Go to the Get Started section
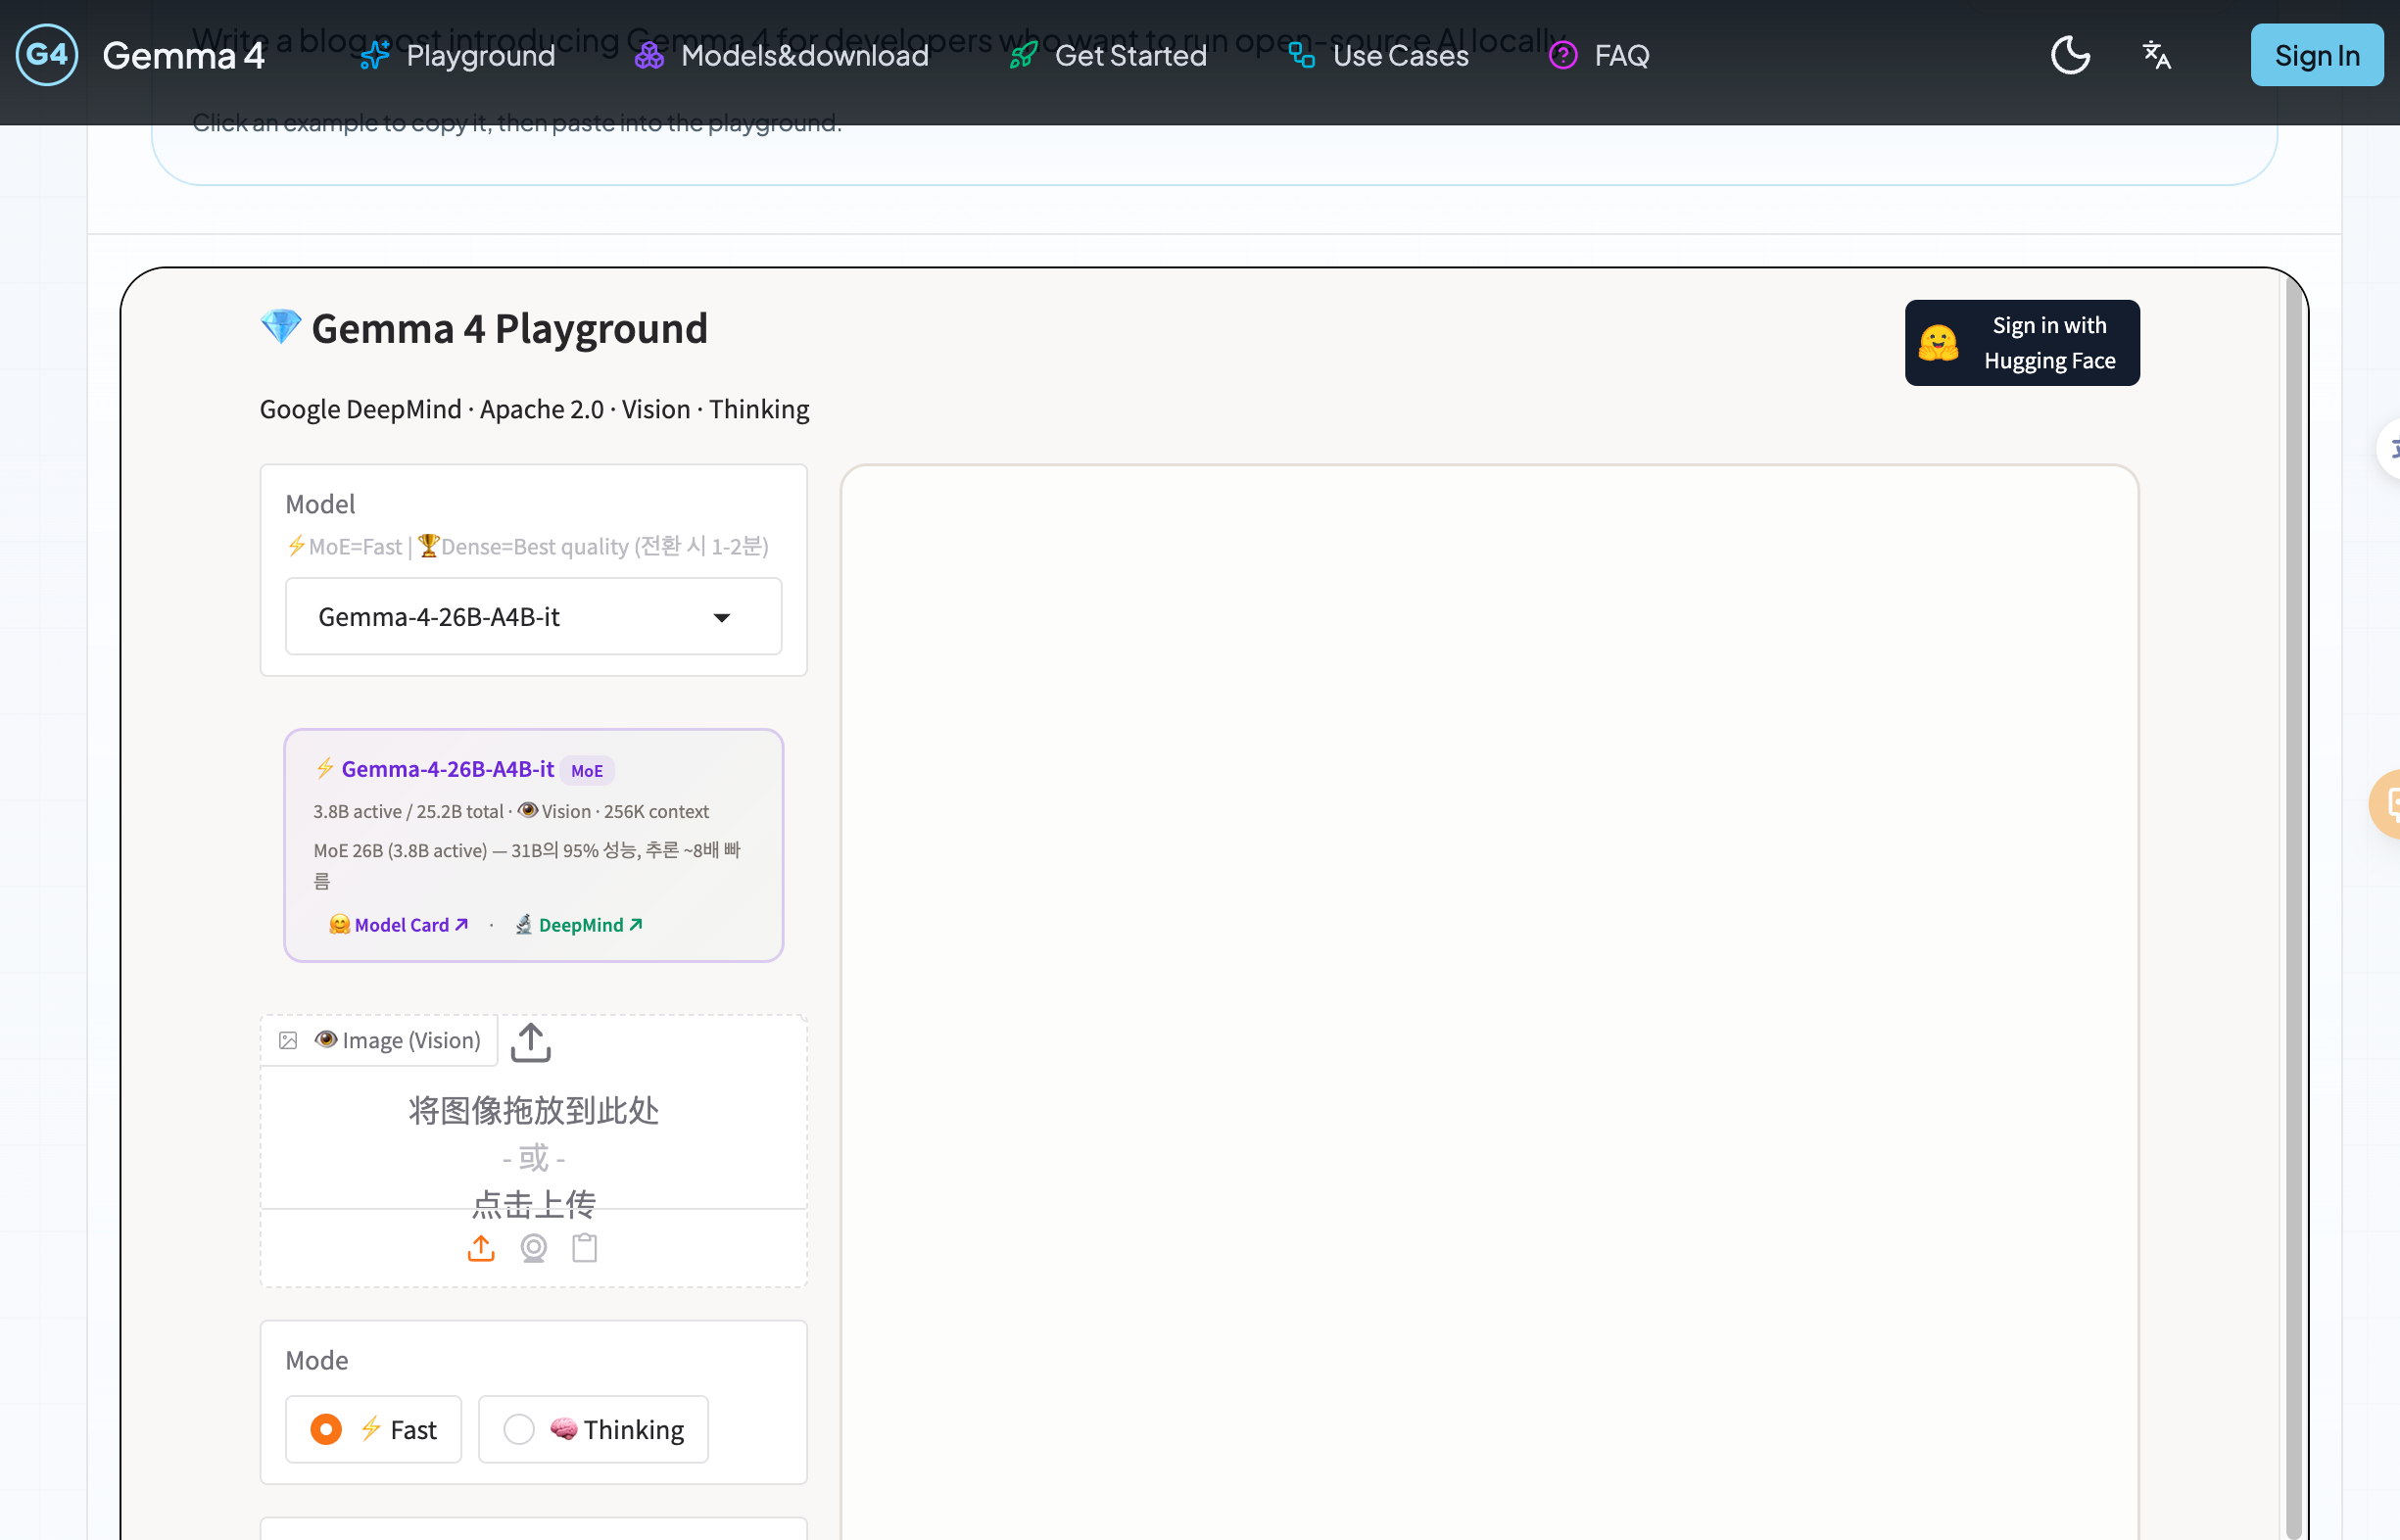 (x=1108, y=55)
